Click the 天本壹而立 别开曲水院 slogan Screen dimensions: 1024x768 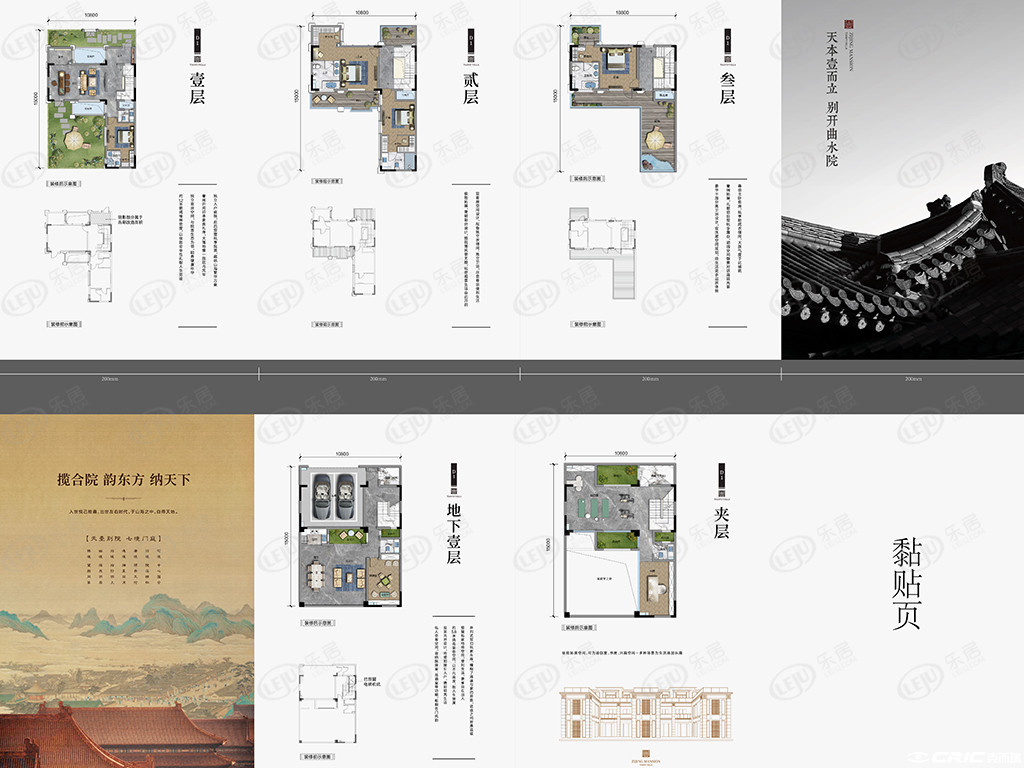832,99
